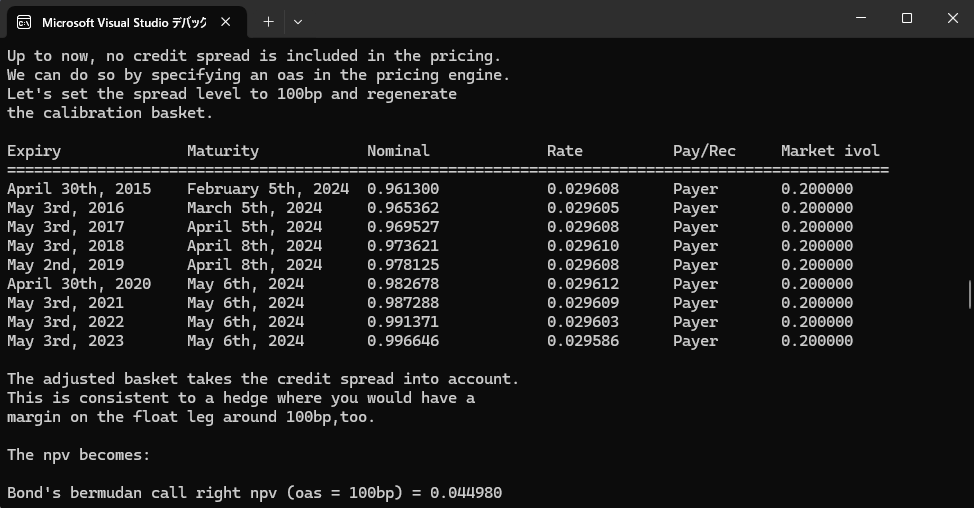The image size is (974, 508).
Task: Click expiry May 2nd, 2019
Action: click(65, 265)
